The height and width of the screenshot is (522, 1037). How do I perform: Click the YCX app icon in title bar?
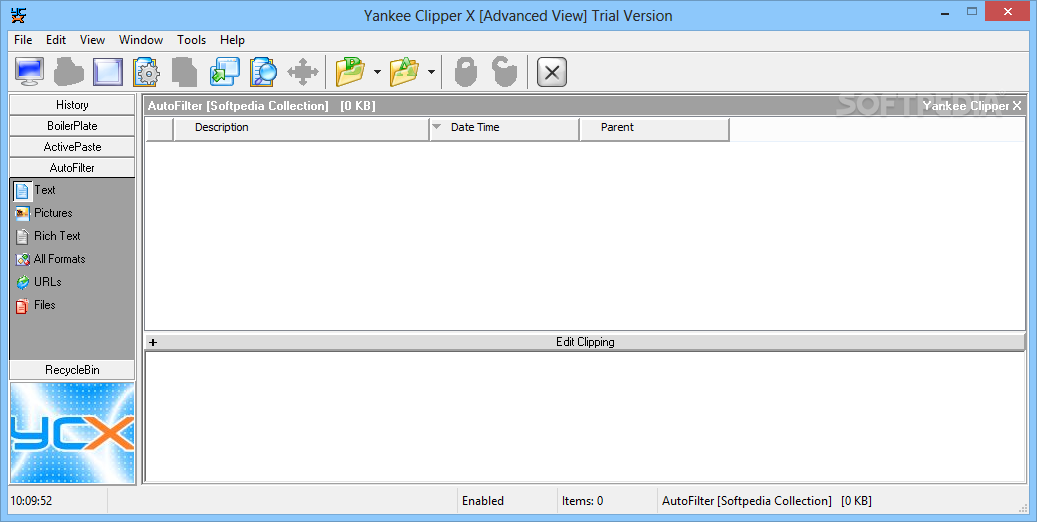(19, 15)
